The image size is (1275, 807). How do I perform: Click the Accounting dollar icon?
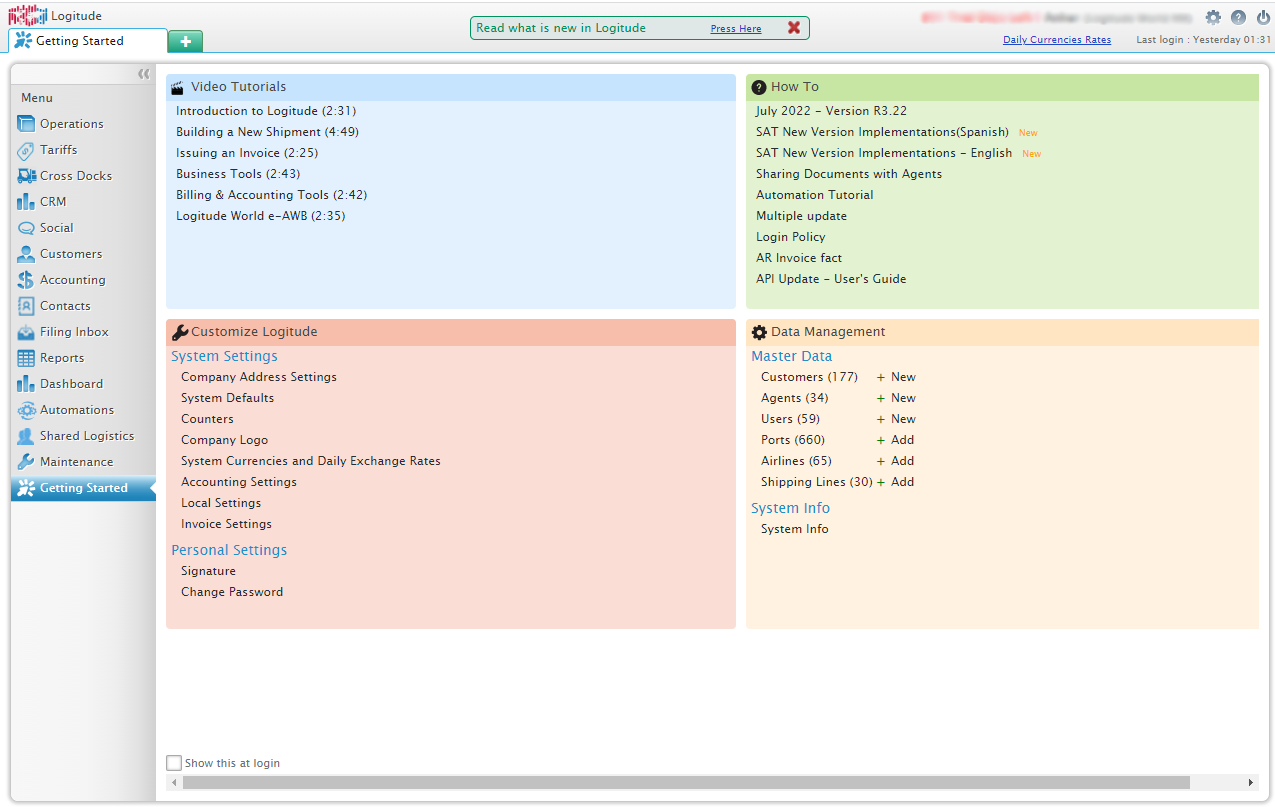[26, 280]
